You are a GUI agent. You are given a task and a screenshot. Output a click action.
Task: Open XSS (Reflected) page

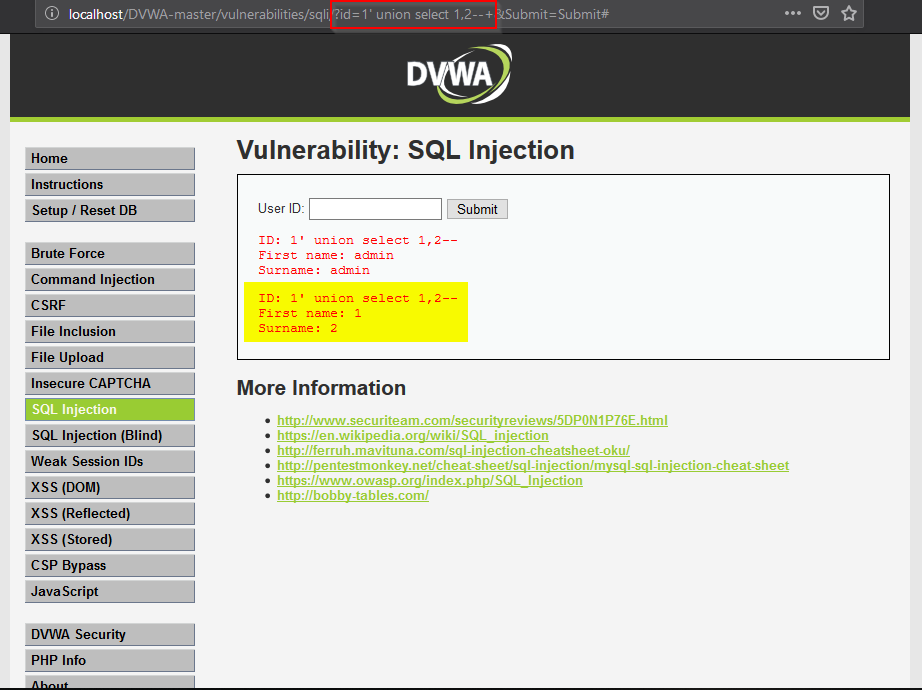[110, 514]
